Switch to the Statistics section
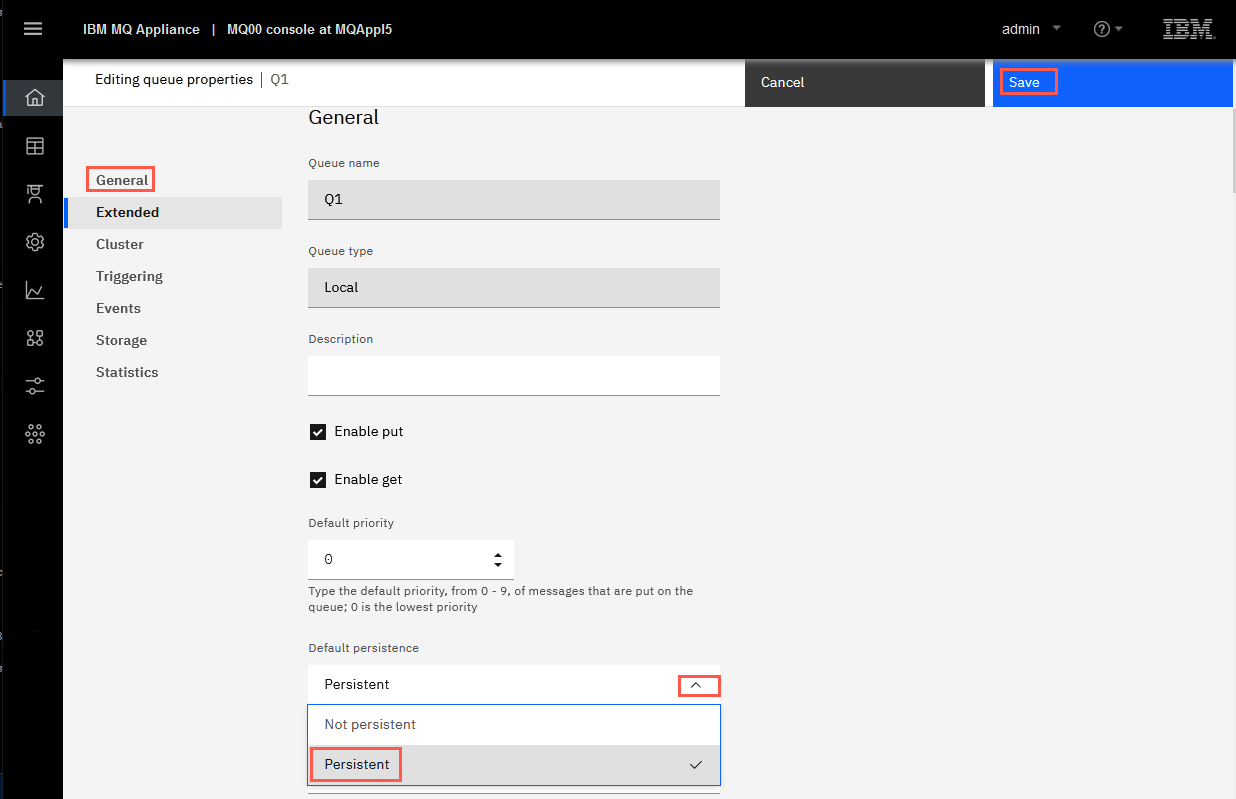Viewport: 1236px width, 799px height. click(127, 372)
